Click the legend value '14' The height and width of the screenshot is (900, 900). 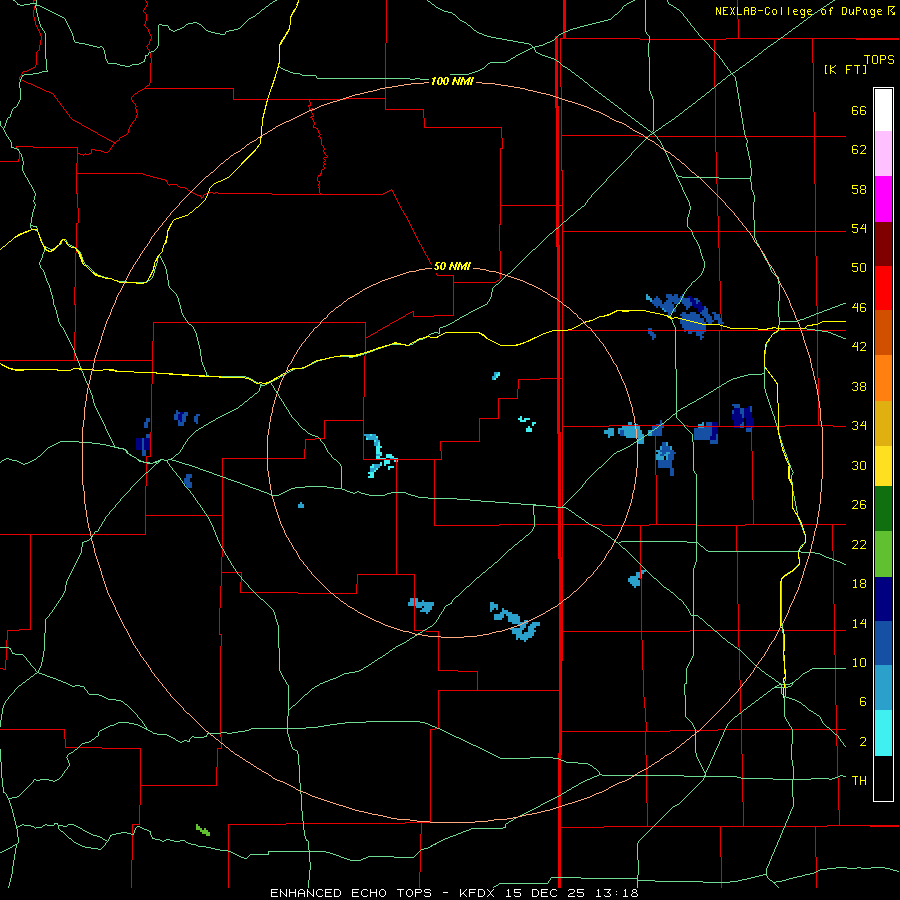[859, 623]
